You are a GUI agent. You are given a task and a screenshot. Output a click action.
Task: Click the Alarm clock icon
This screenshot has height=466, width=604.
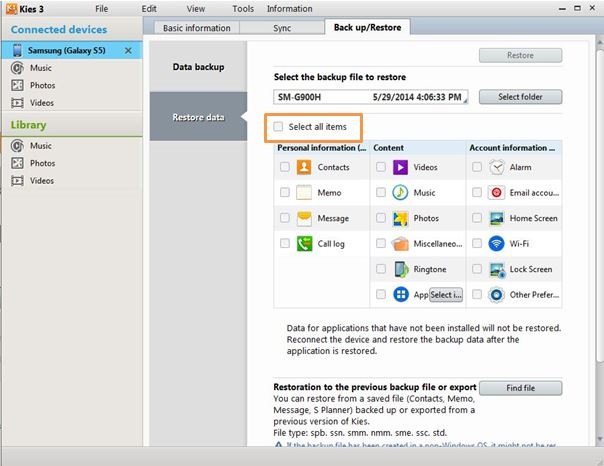(497, 167)
